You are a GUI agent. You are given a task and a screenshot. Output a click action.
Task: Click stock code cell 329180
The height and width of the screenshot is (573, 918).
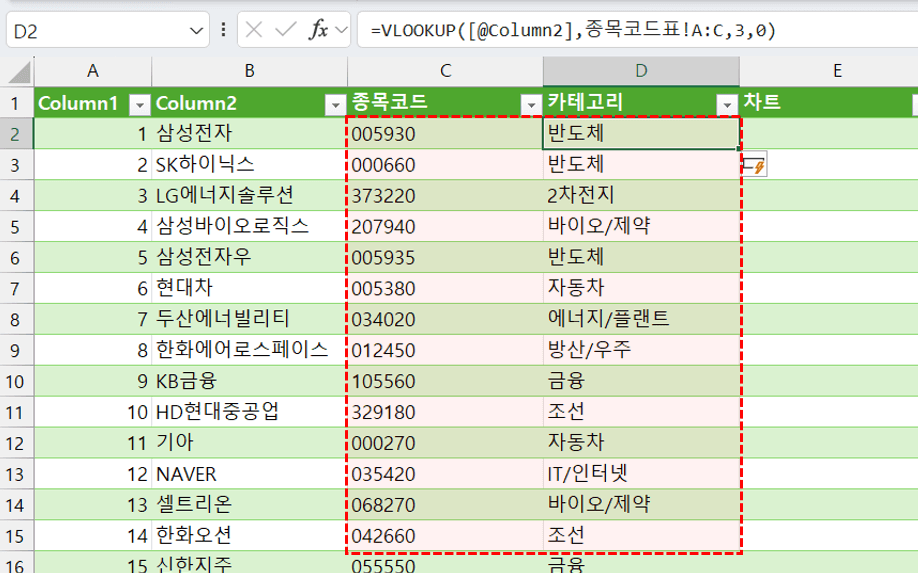[446, 413]
